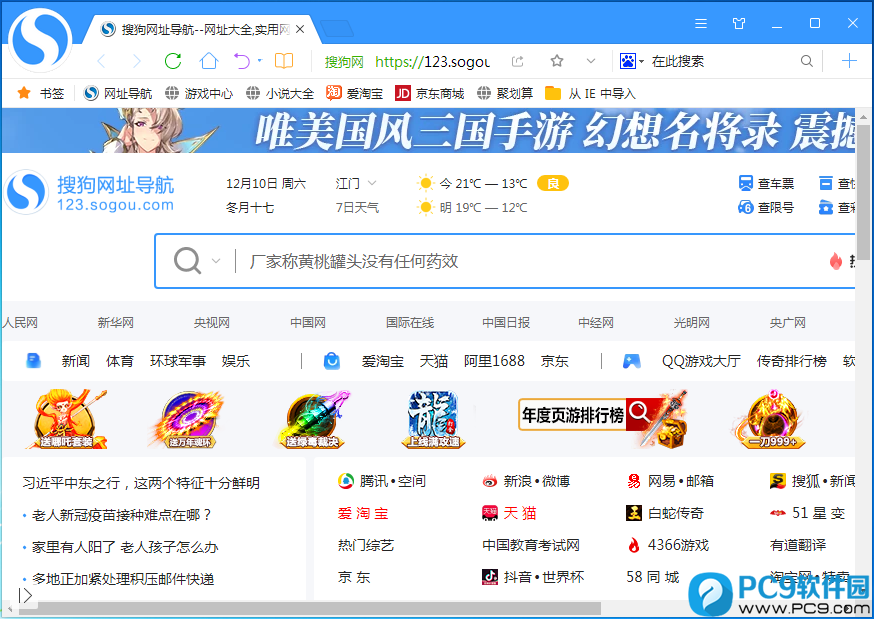
Task: Open 新华网 link
Action: pos(115,323)
